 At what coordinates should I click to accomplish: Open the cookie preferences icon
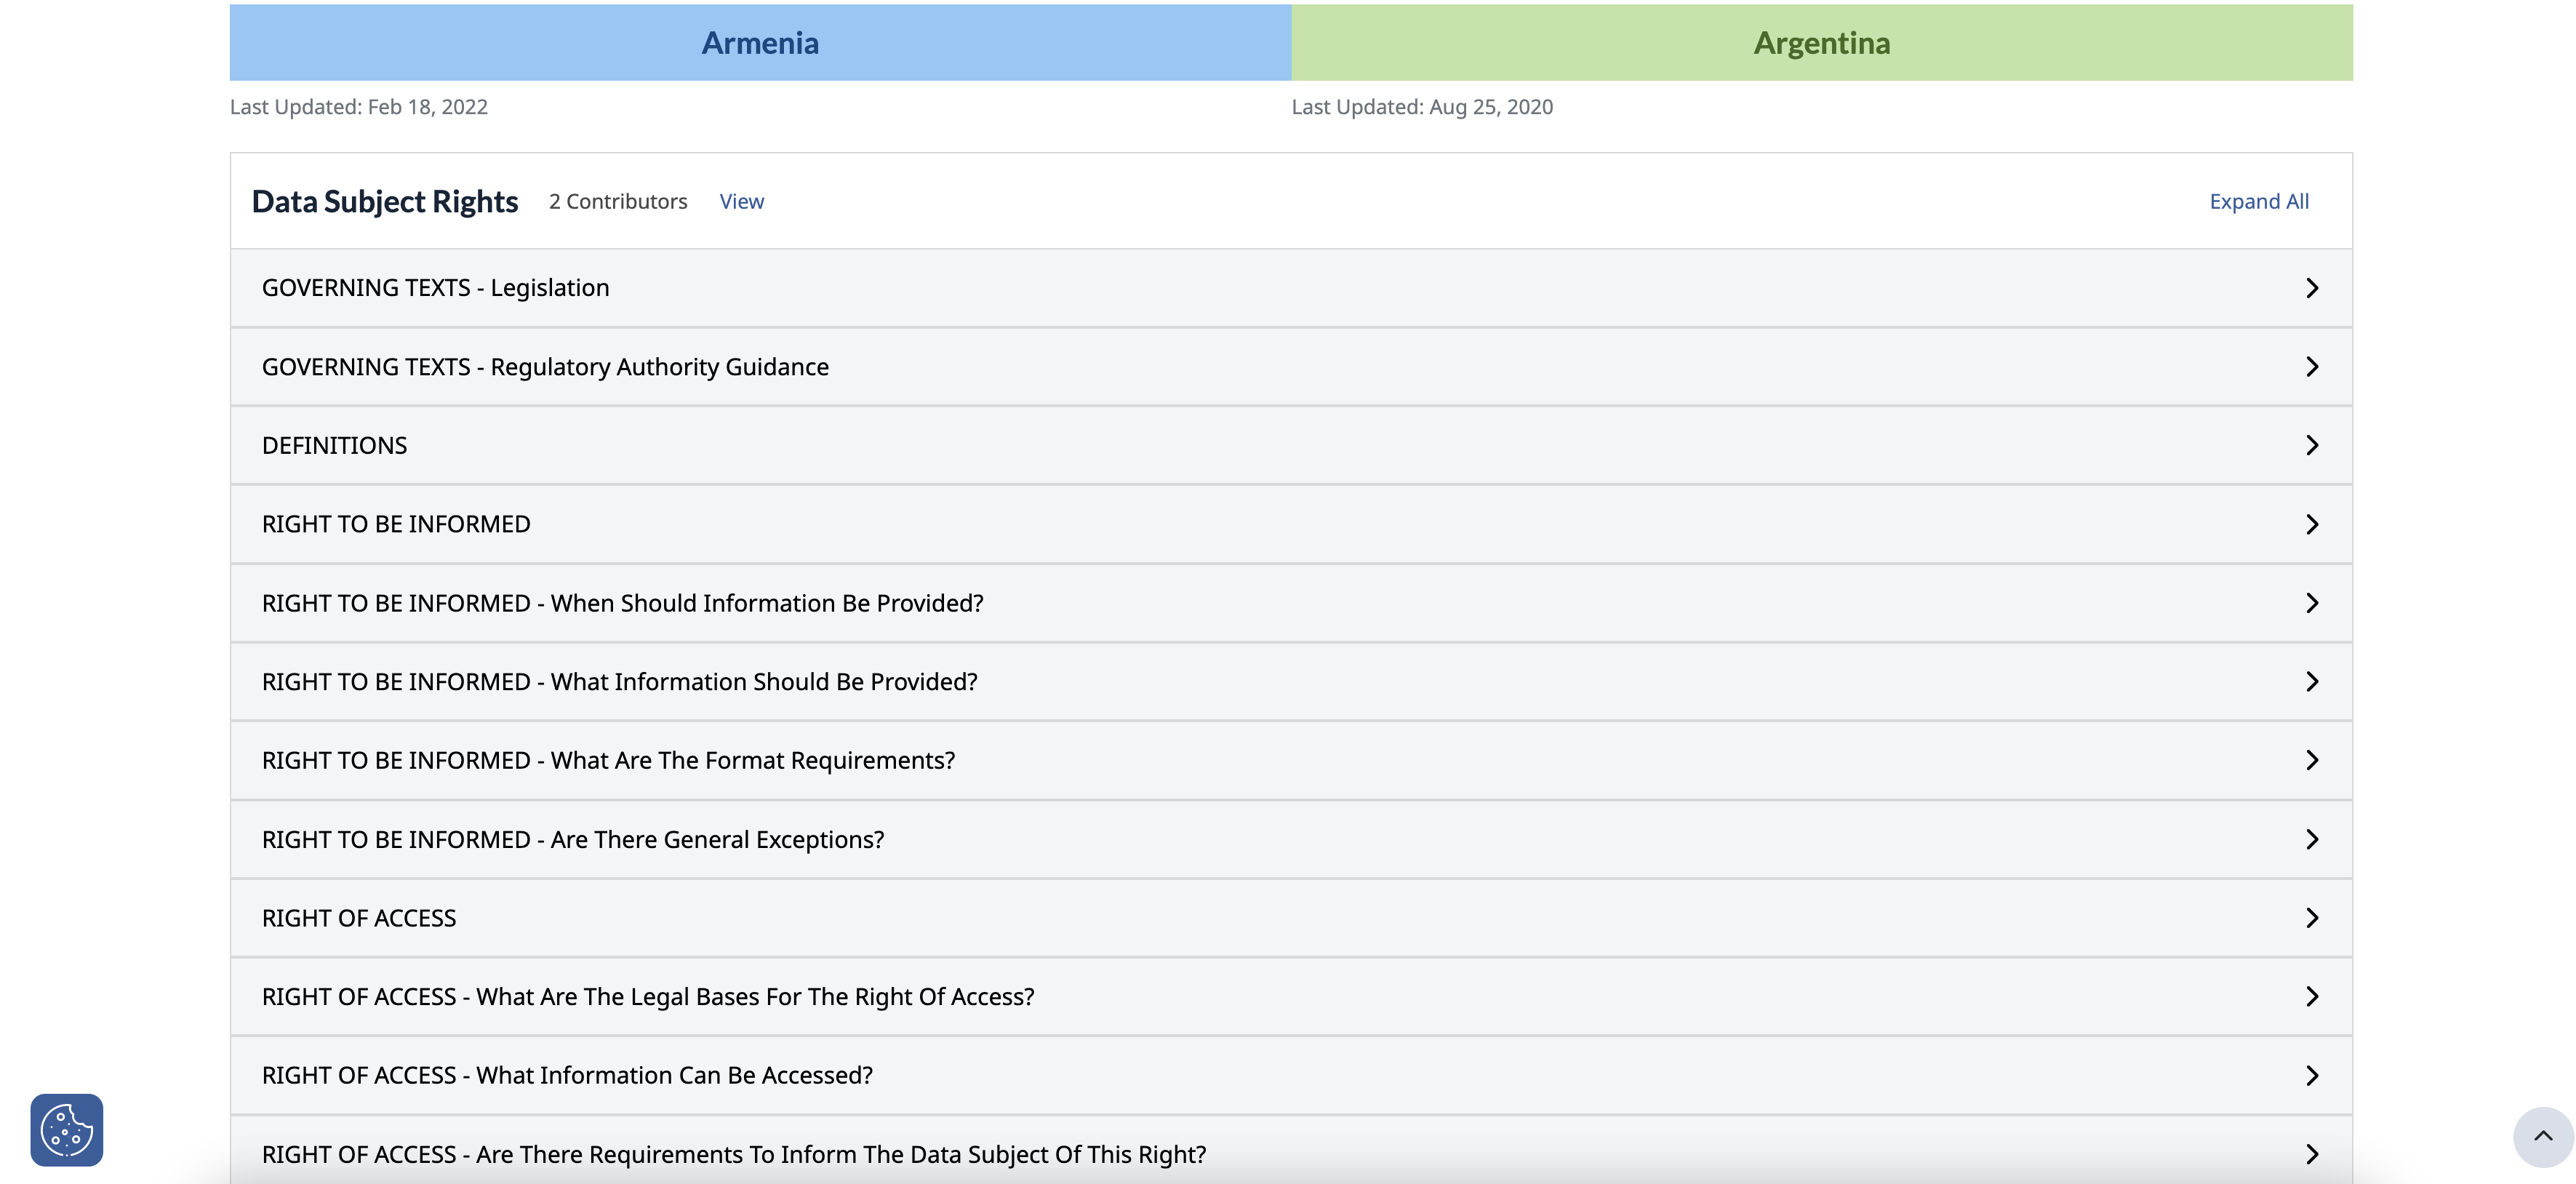(x=66, y=1130)
